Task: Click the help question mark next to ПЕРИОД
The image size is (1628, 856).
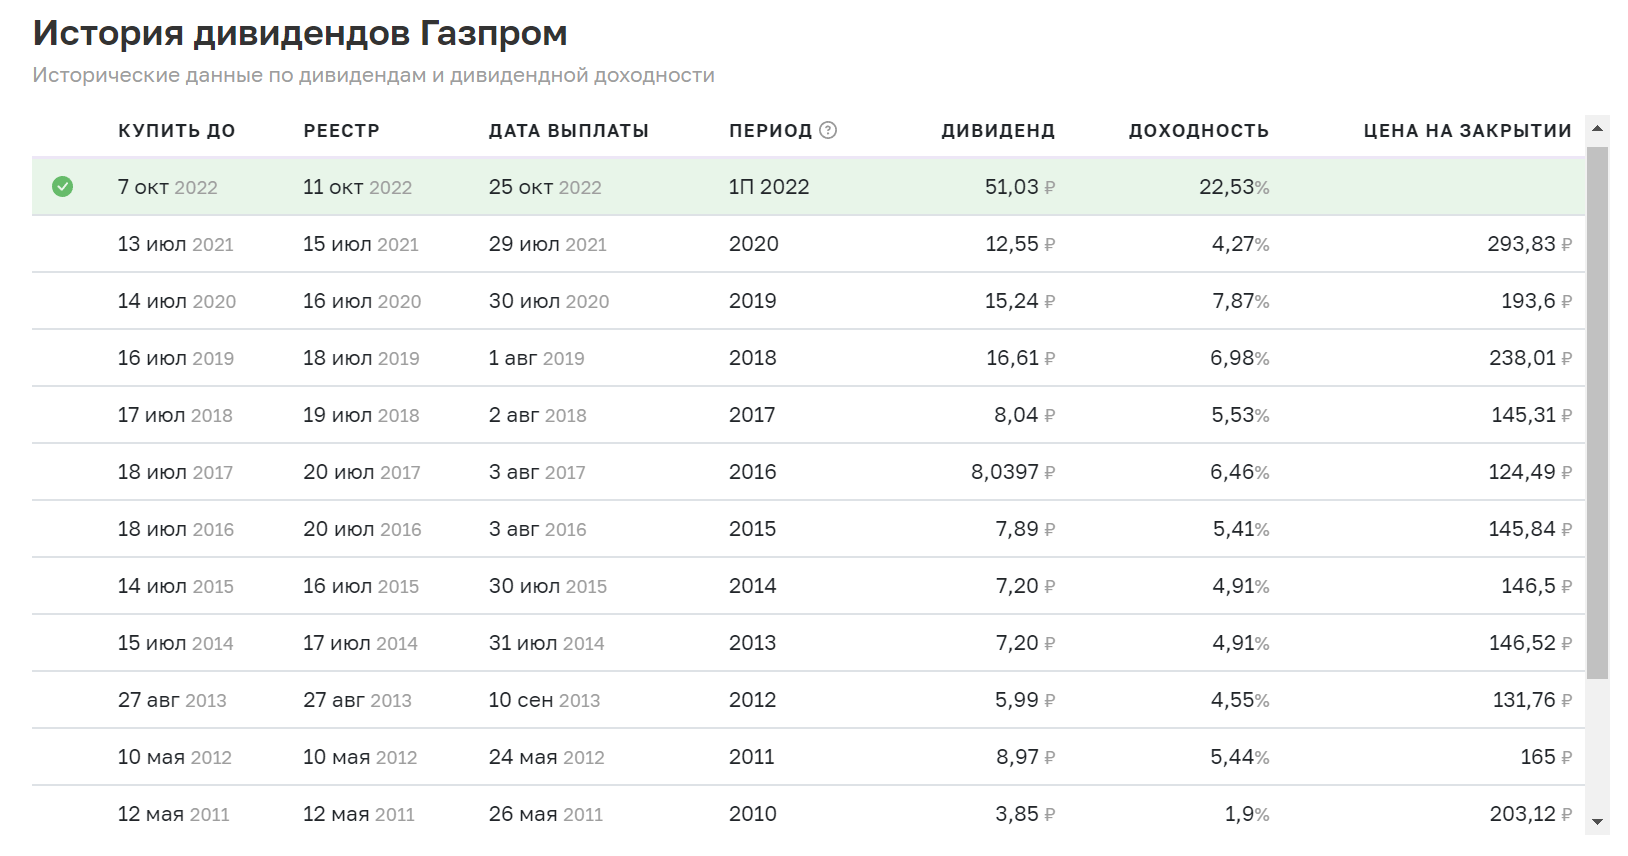Action: click(x=828, y=130)
